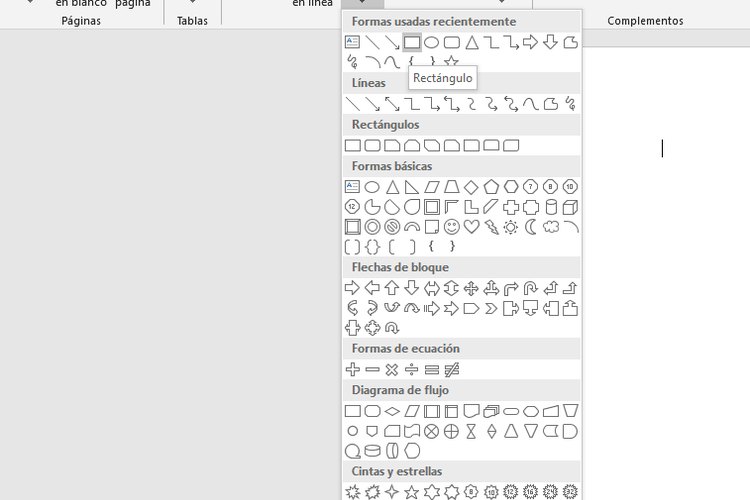
Task: Select the prohibition 'no symbol' shape
Action: click(392, 227)
